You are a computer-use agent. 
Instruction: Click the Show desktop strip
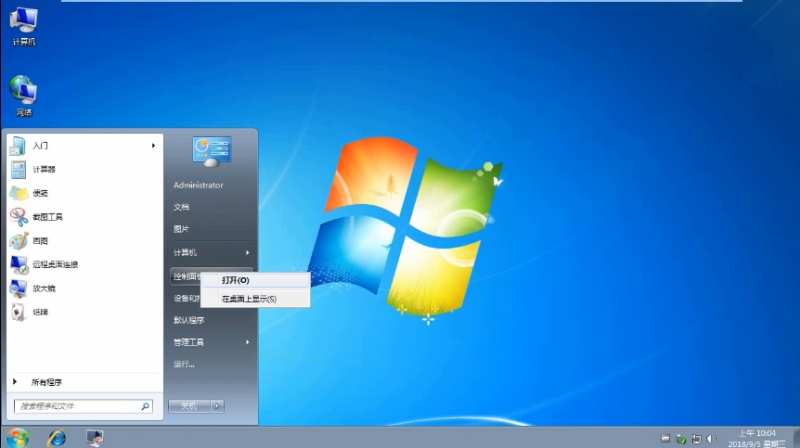pos(796,438)
